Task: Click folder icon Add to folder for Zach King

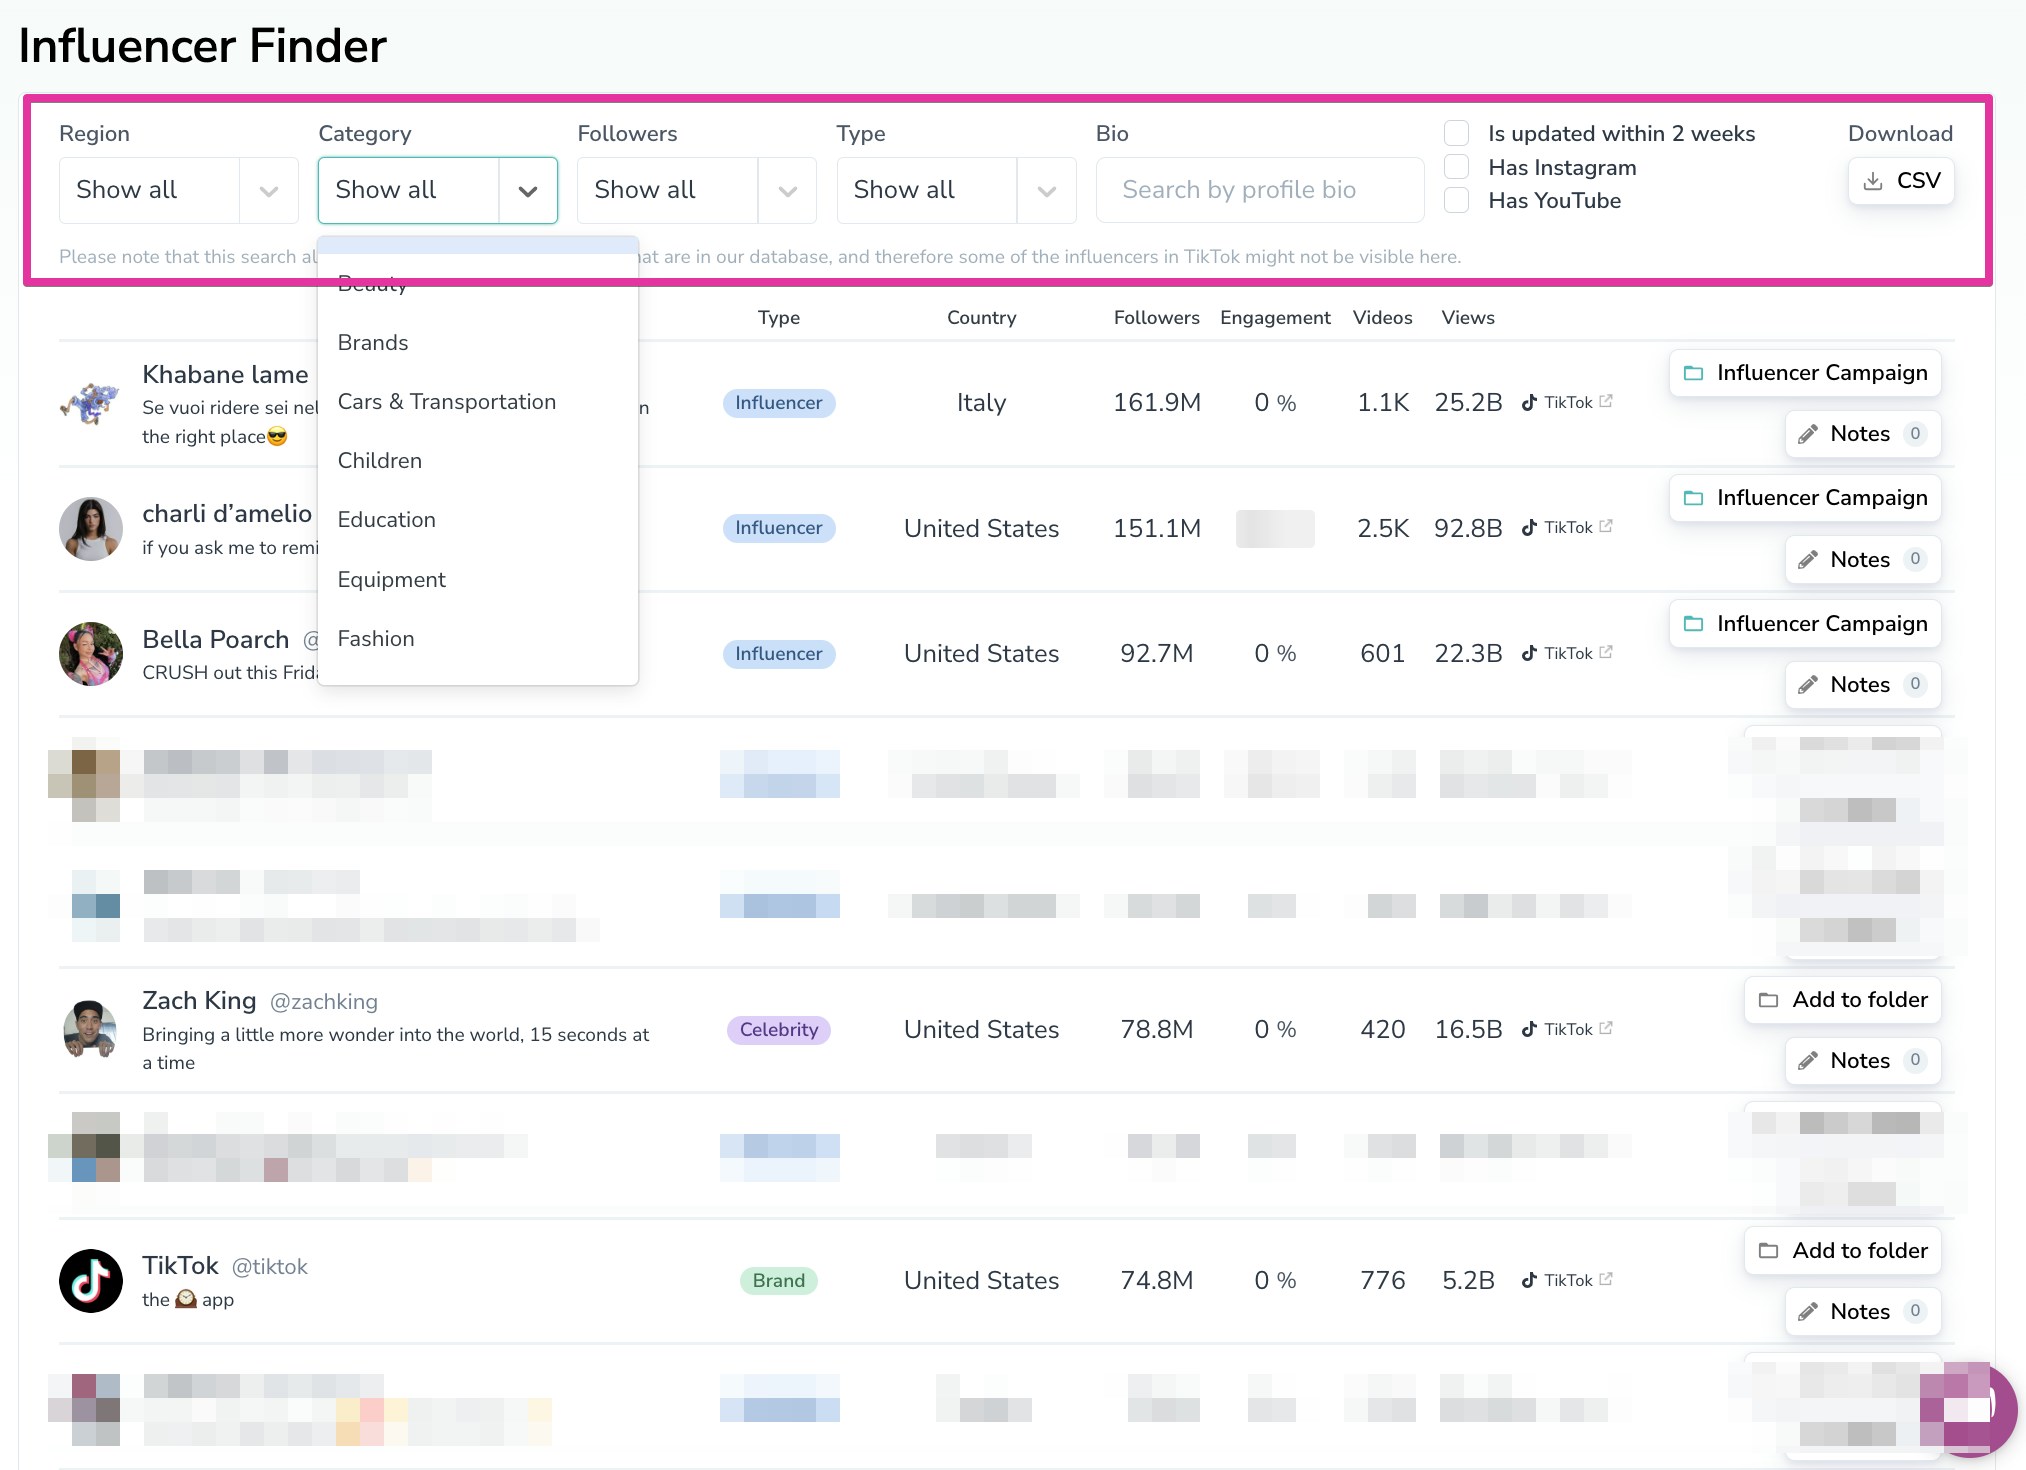Action: [1768, 1000]
